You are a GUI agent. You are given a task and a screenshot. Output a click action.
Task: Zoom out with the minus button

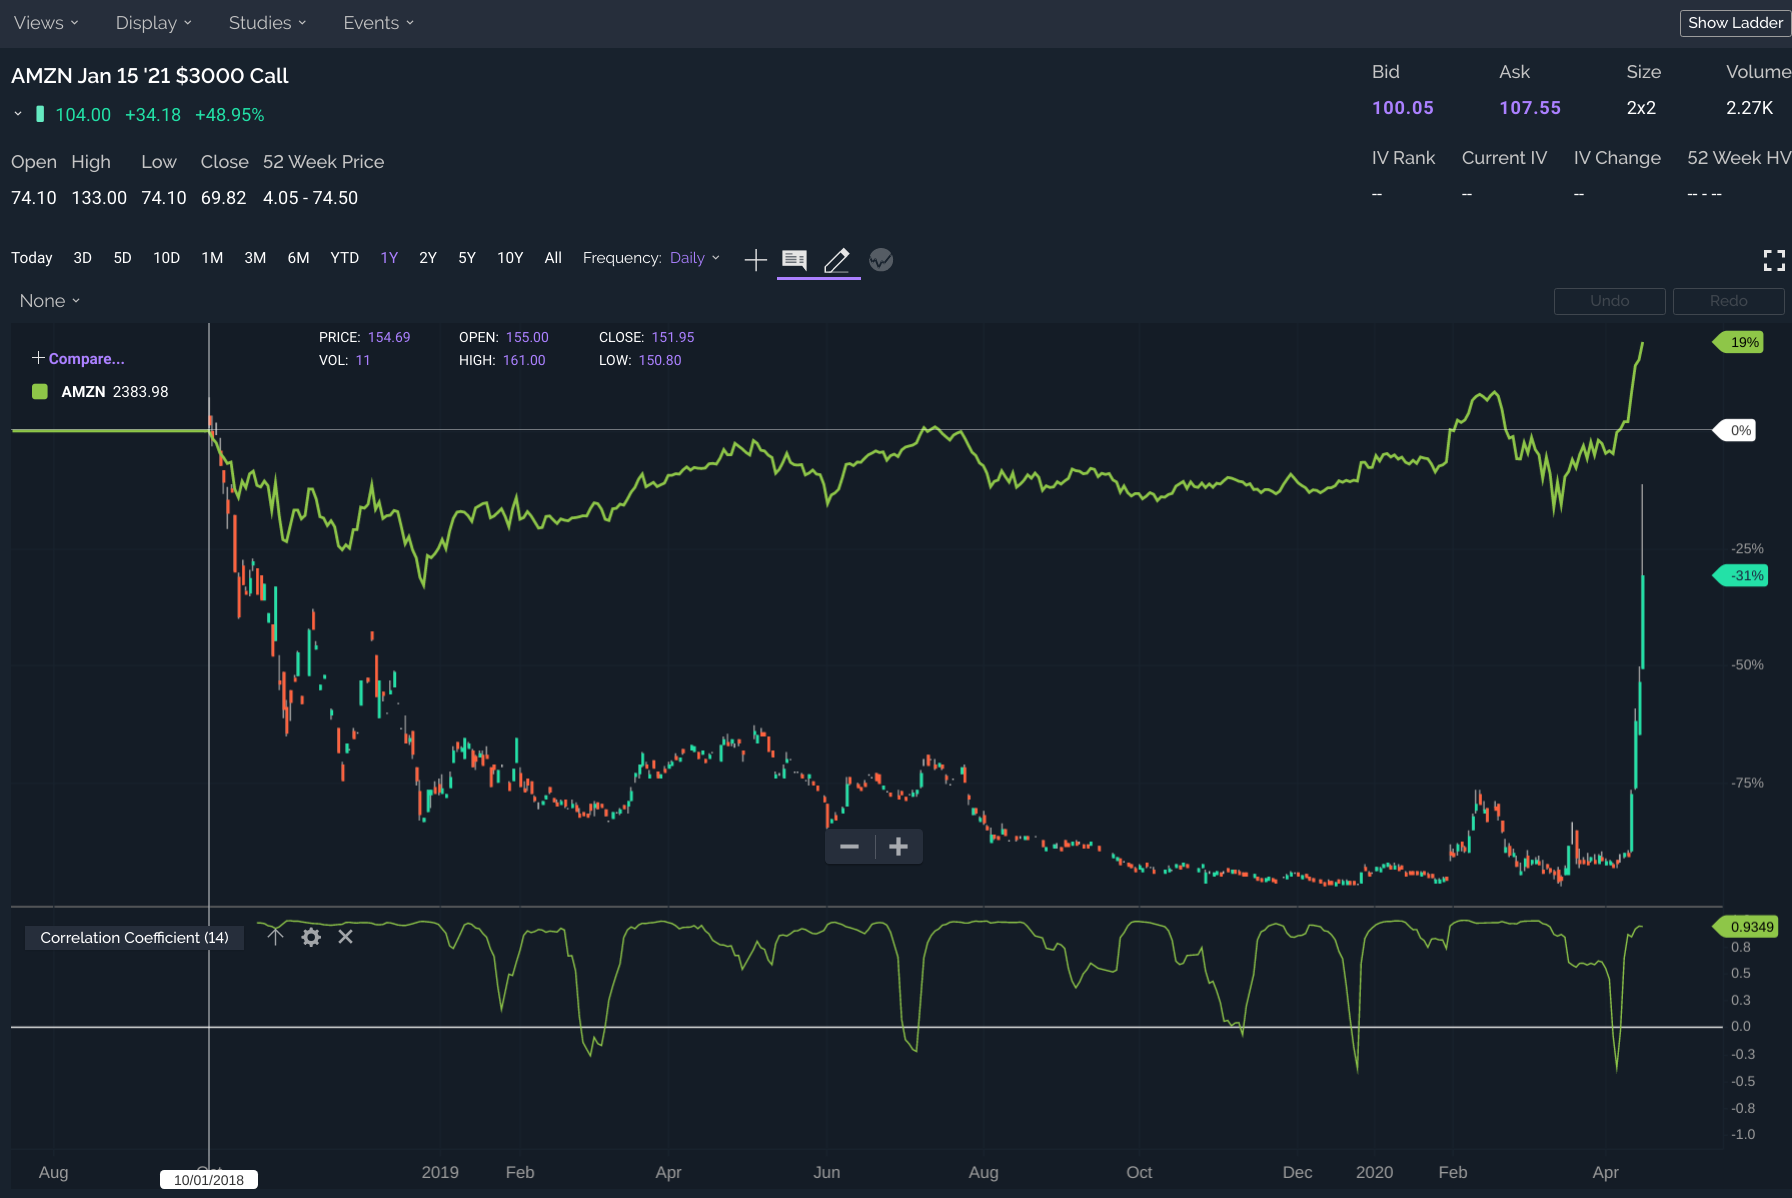pyautogui.click(x=850, y=847)
